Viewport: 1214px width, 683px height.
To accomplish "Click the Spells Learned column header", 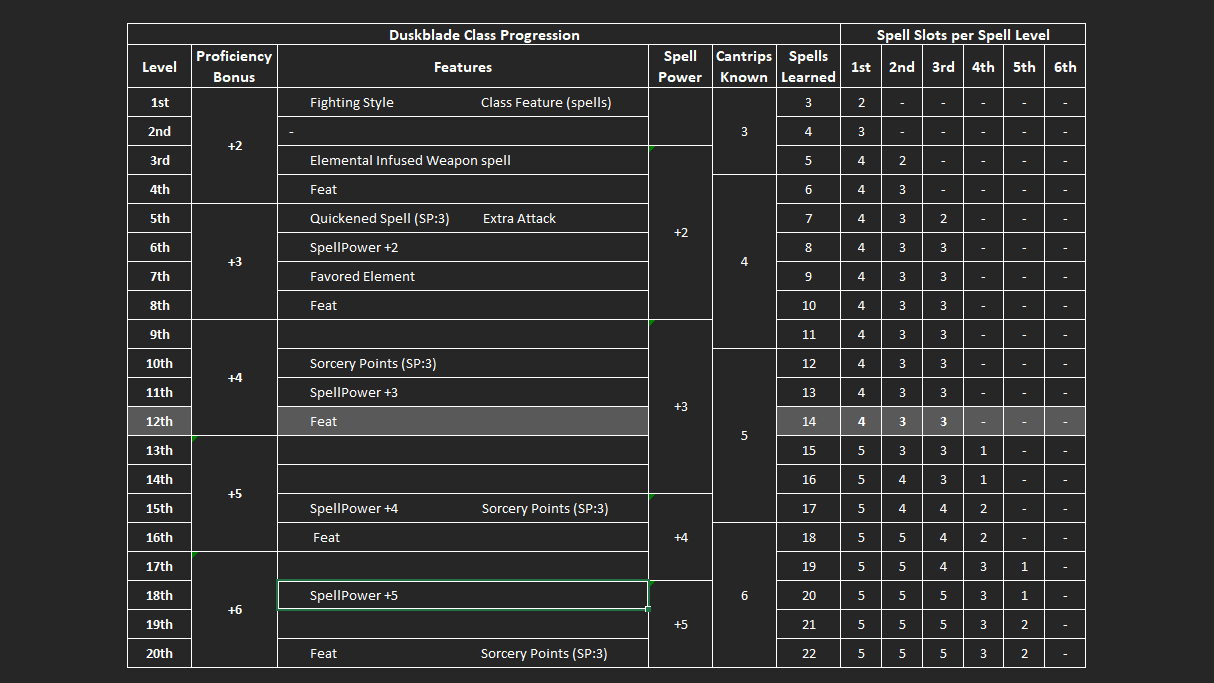I will click(x=808, y=67).
